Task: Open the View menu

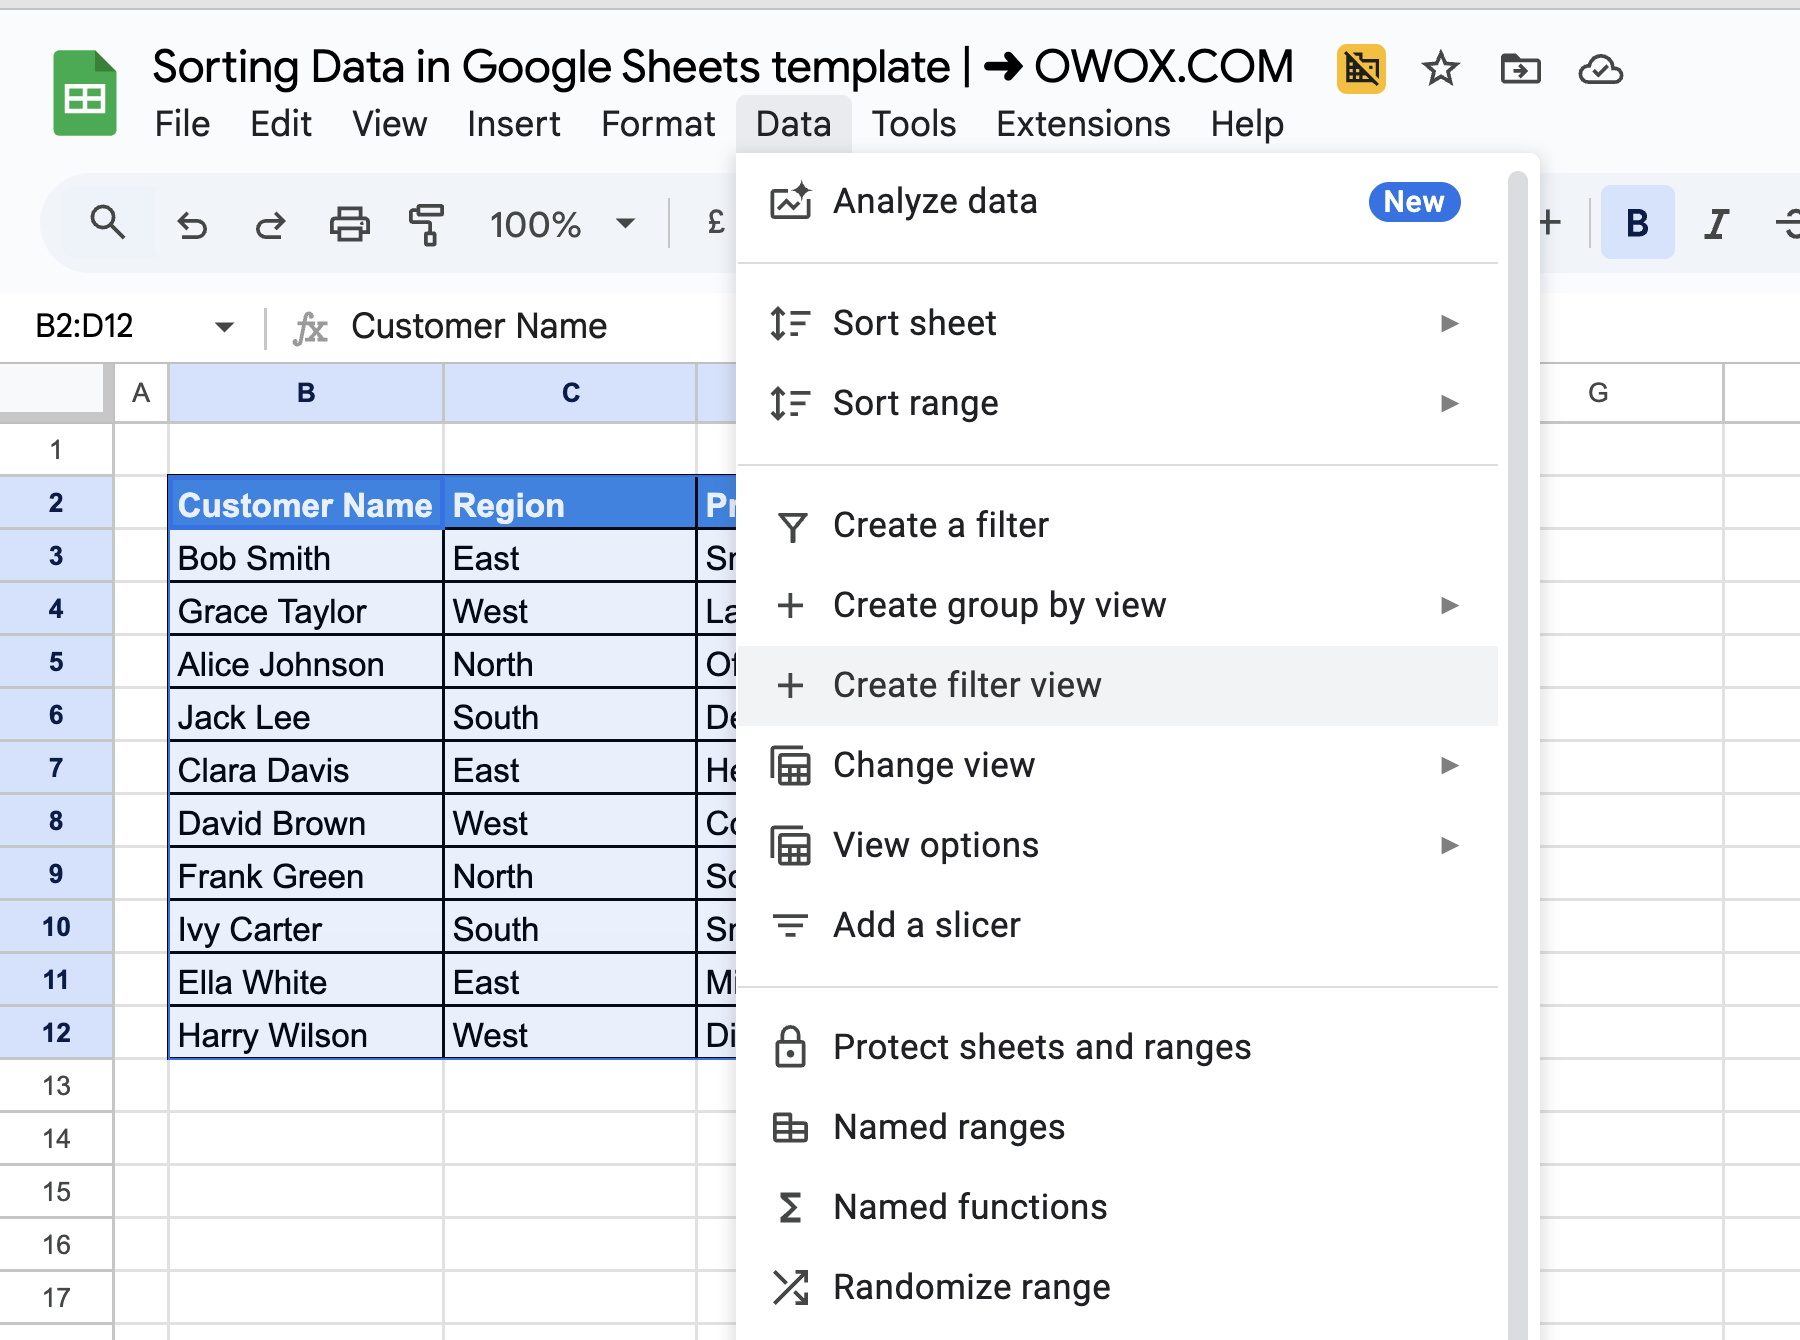Action: coord(389,124)
